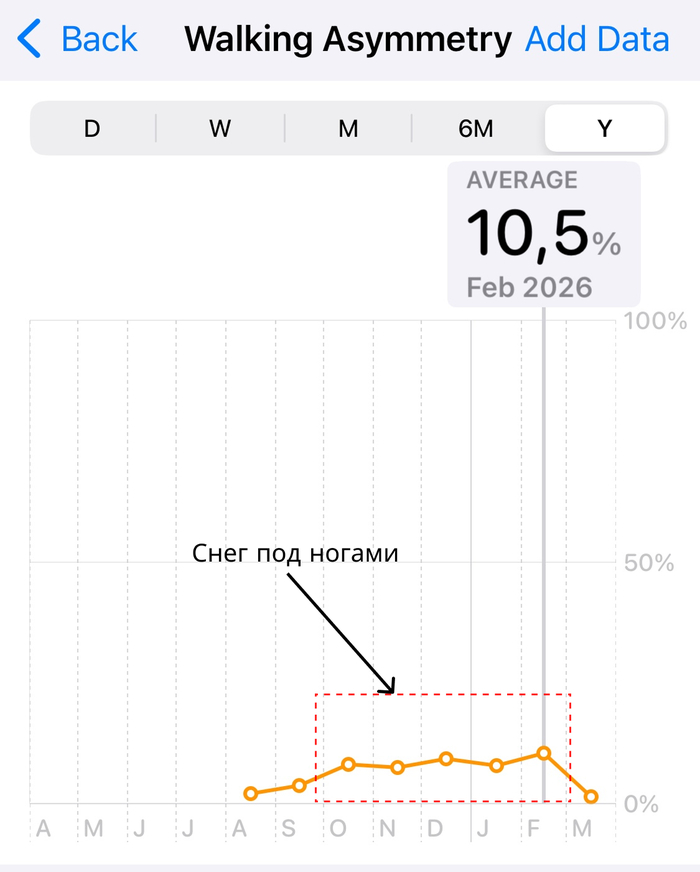Select the November data point above N
The image size is (700, 872).
[x=397, y=768]
